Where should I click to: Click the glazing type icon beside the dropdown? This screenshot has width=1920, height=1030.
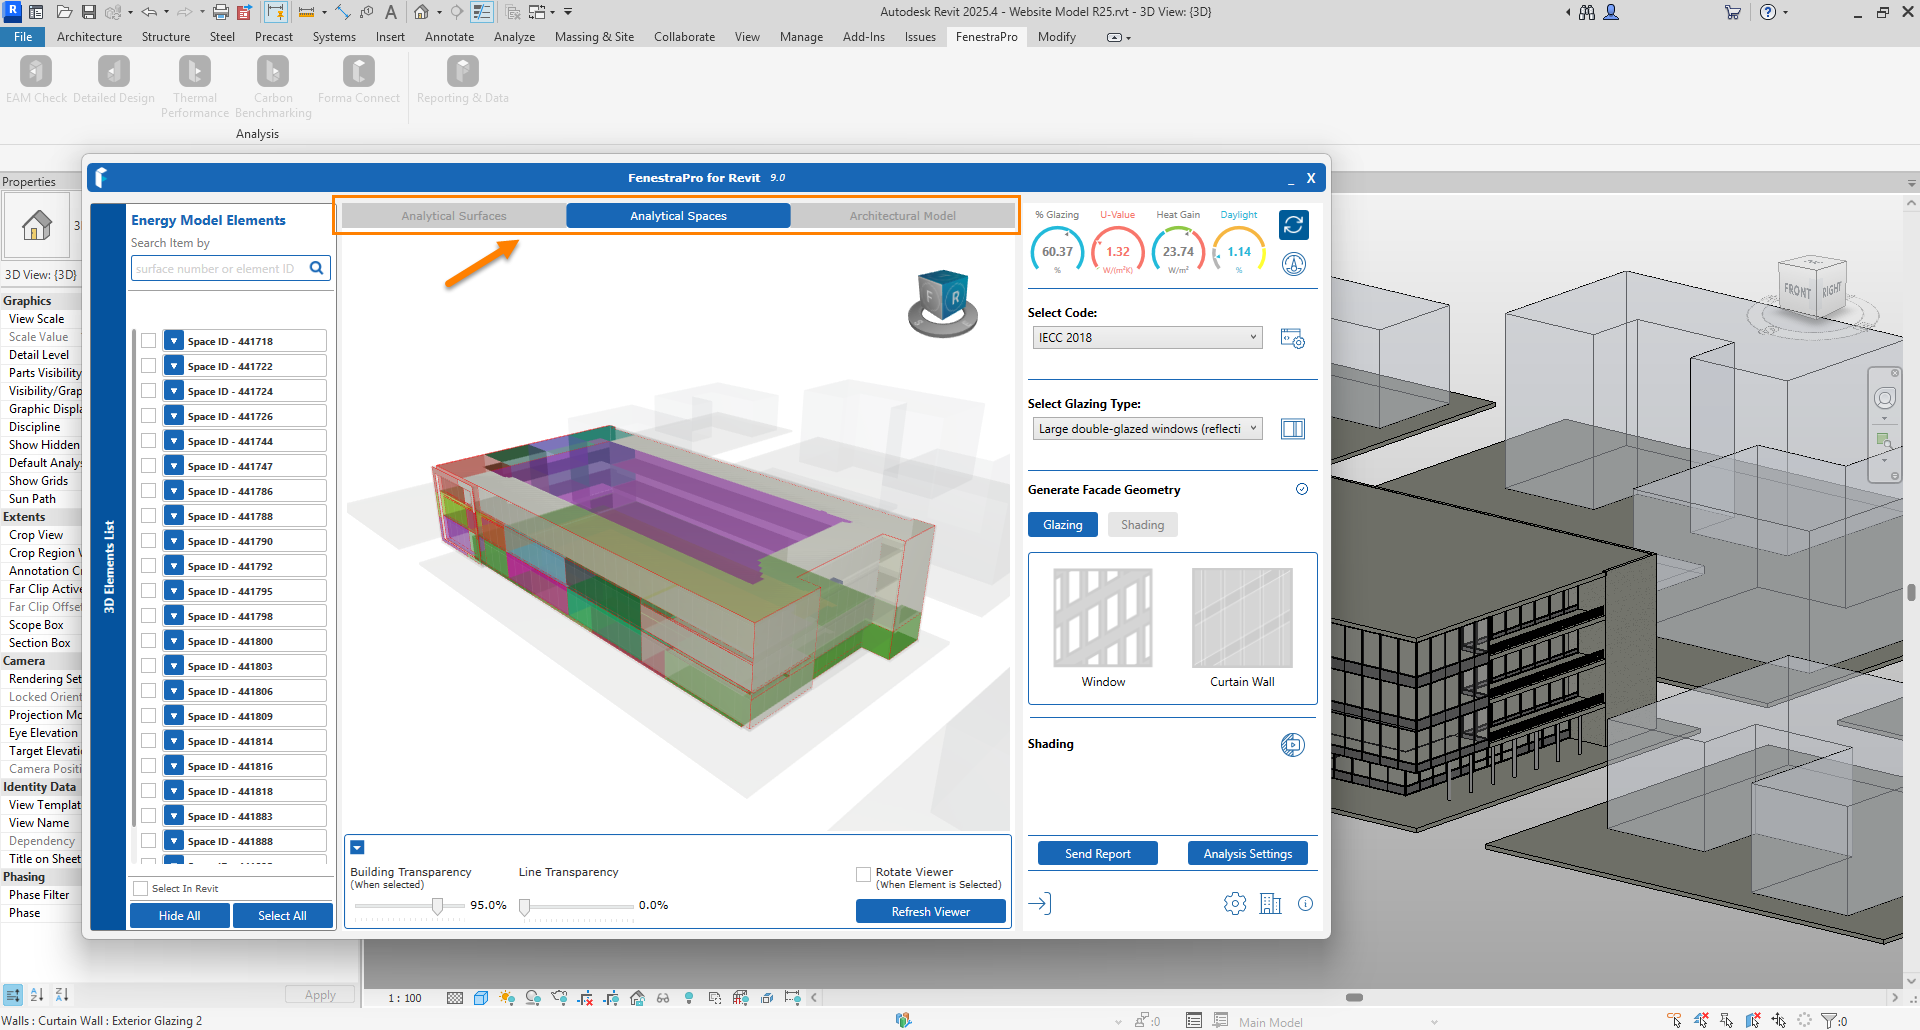point(1292,429)
